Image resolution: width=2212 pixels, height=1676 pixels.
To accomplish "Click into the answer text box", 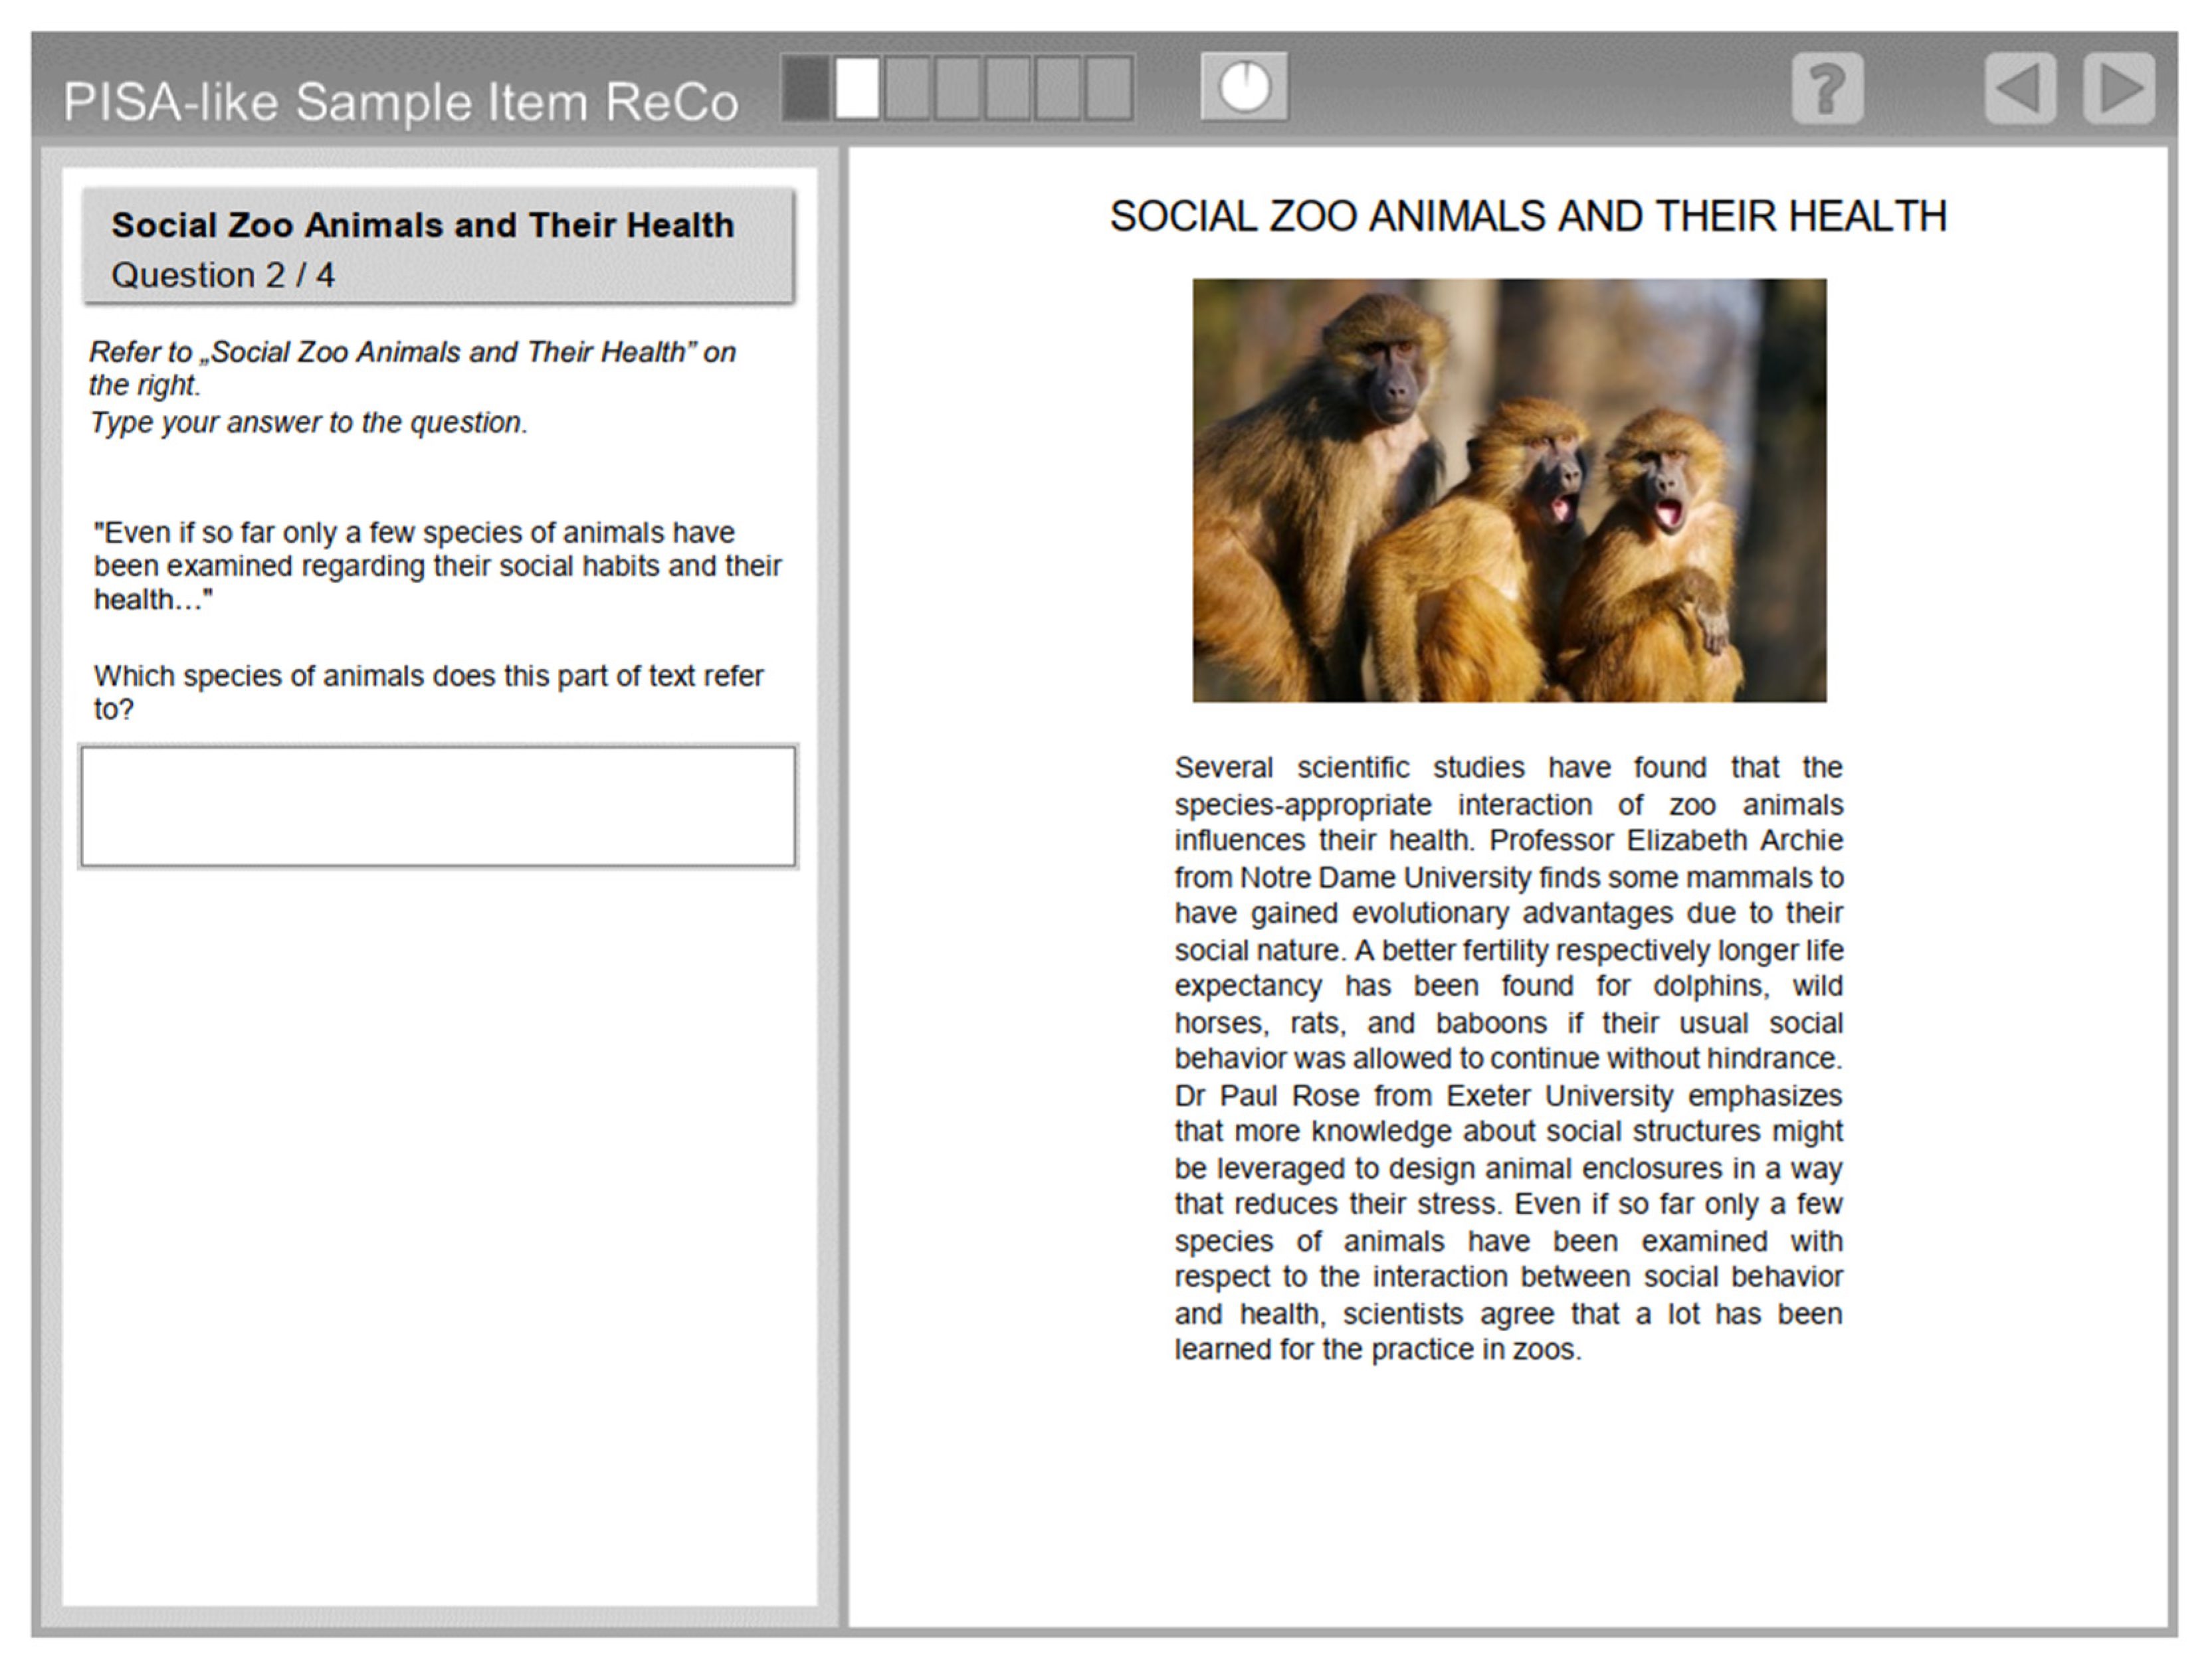I will click(x=438, y=805).
